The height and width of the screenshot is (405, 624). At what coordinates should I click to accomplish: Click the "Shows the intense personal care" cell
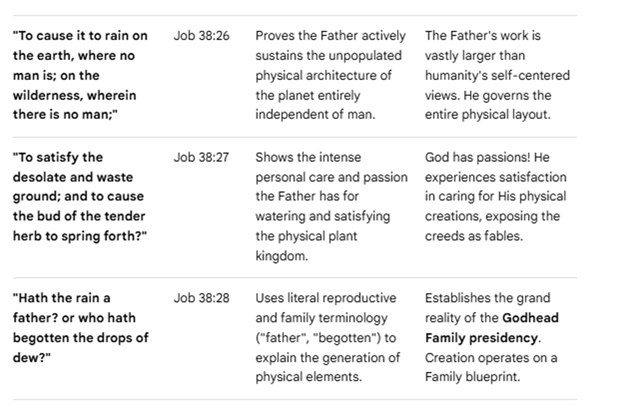(332, 206)
